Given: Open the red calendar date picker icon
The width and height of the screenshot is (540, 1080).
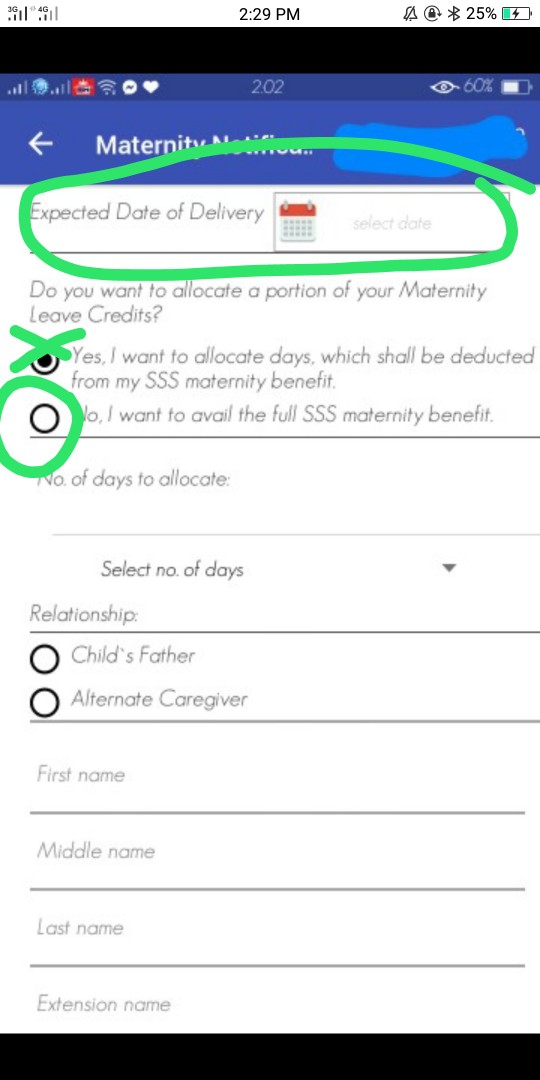Looking at the screenshot, I should (298, 221).
